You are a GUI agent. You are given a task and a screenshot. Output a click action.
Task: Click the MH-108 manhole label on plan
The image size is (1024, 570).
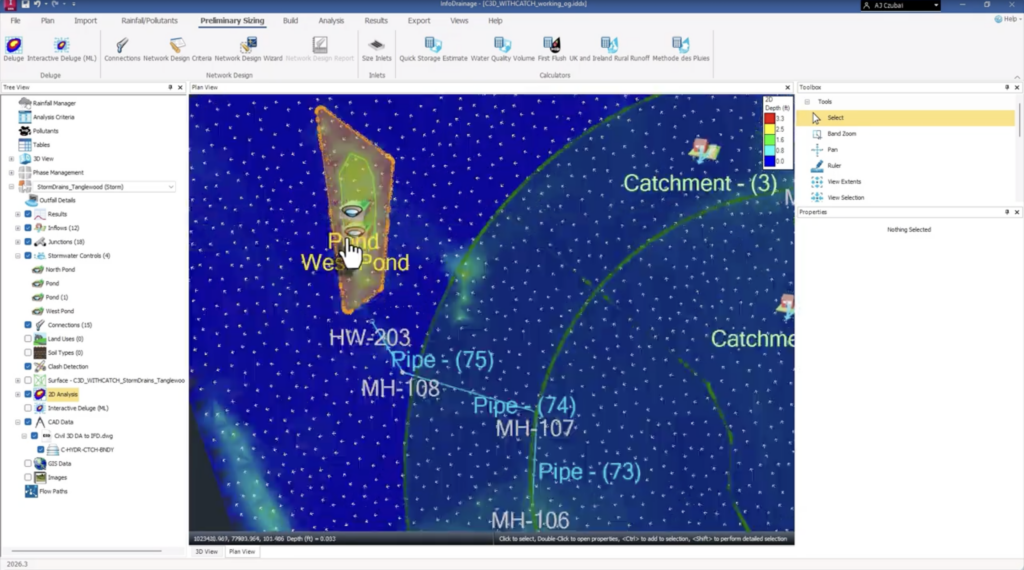(400, 388)
